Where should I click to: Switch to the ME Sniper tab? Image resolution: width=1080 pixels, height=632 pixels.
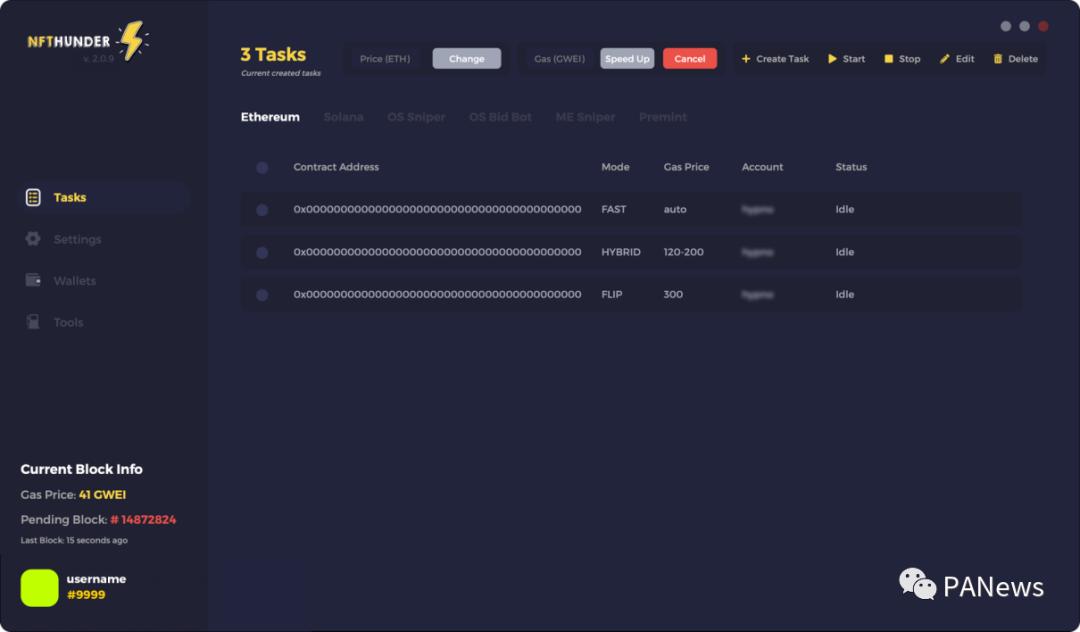tap(585, 117)
